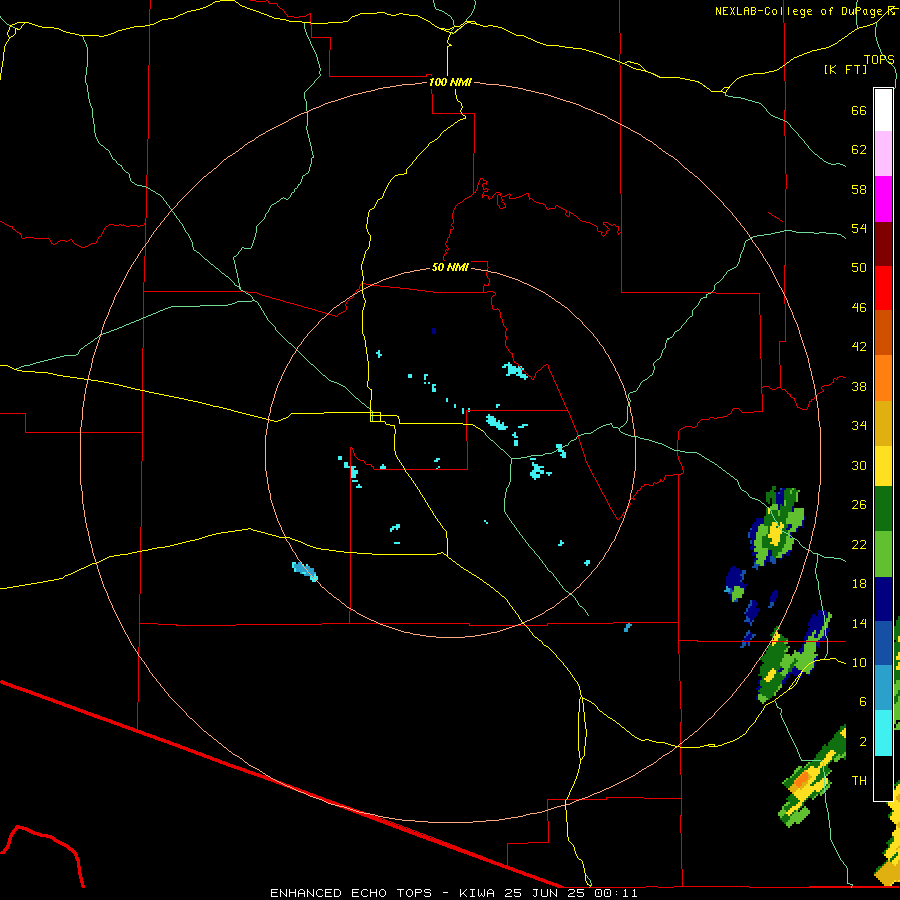The width and height of the screenshot is (900, 900).
Task: Click the legend value 54
Action: point(859,228)
